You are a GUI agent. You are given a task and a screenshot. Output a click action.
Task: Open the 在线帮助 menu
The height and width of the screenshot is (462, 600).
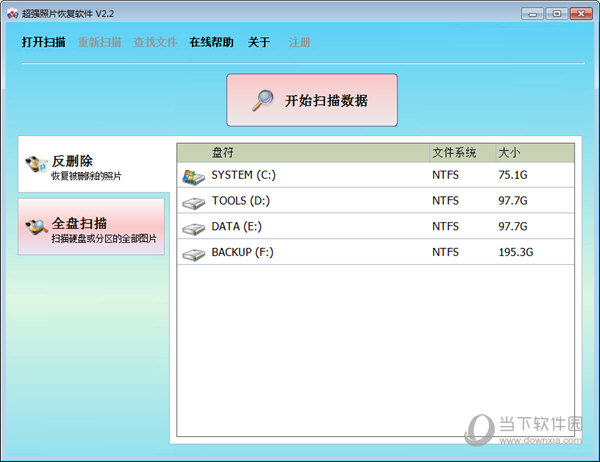[x=211, y=42]
